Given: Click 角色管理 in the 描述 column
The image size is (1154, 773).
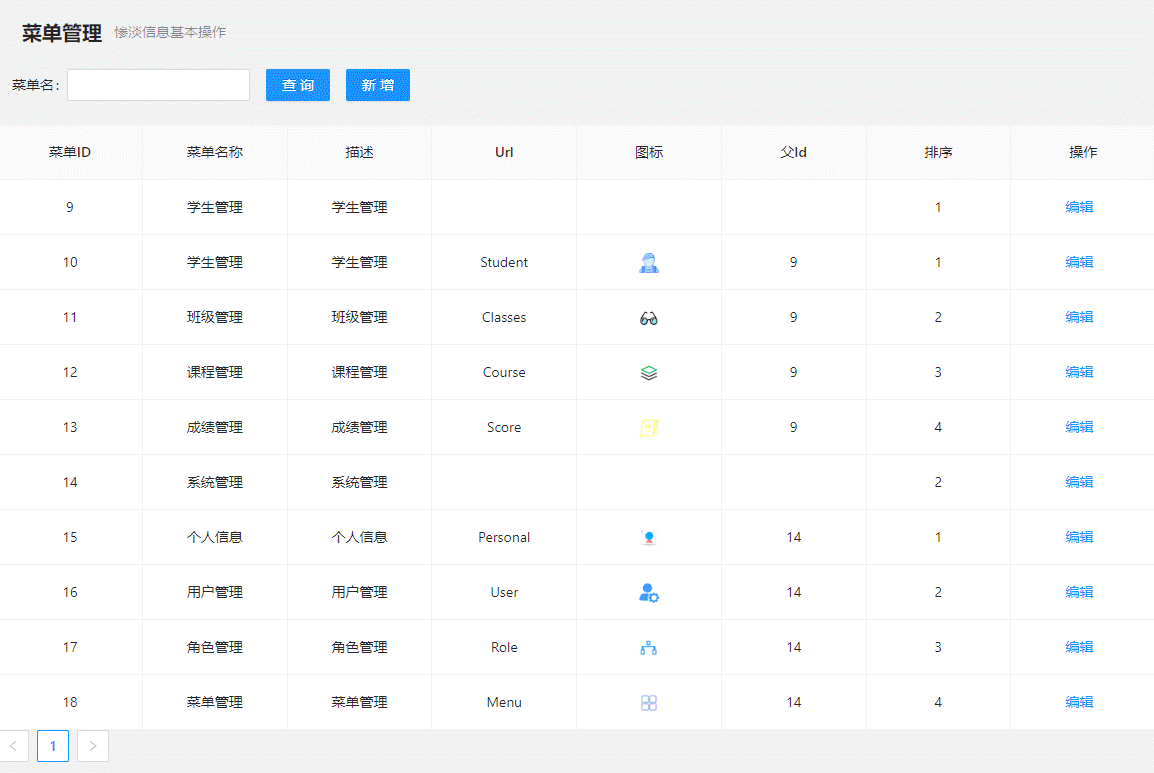Looking at the screenshot, I should coord(359,647).
